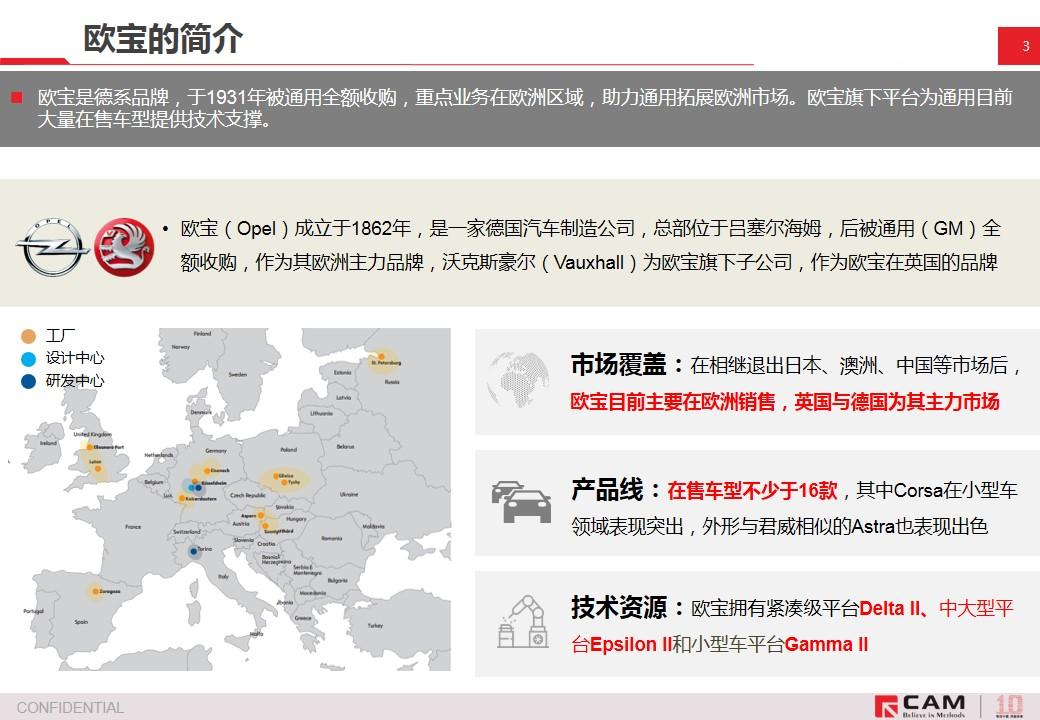
Task: Select the cars icon beside 产品线
Action: pos(521,501)
